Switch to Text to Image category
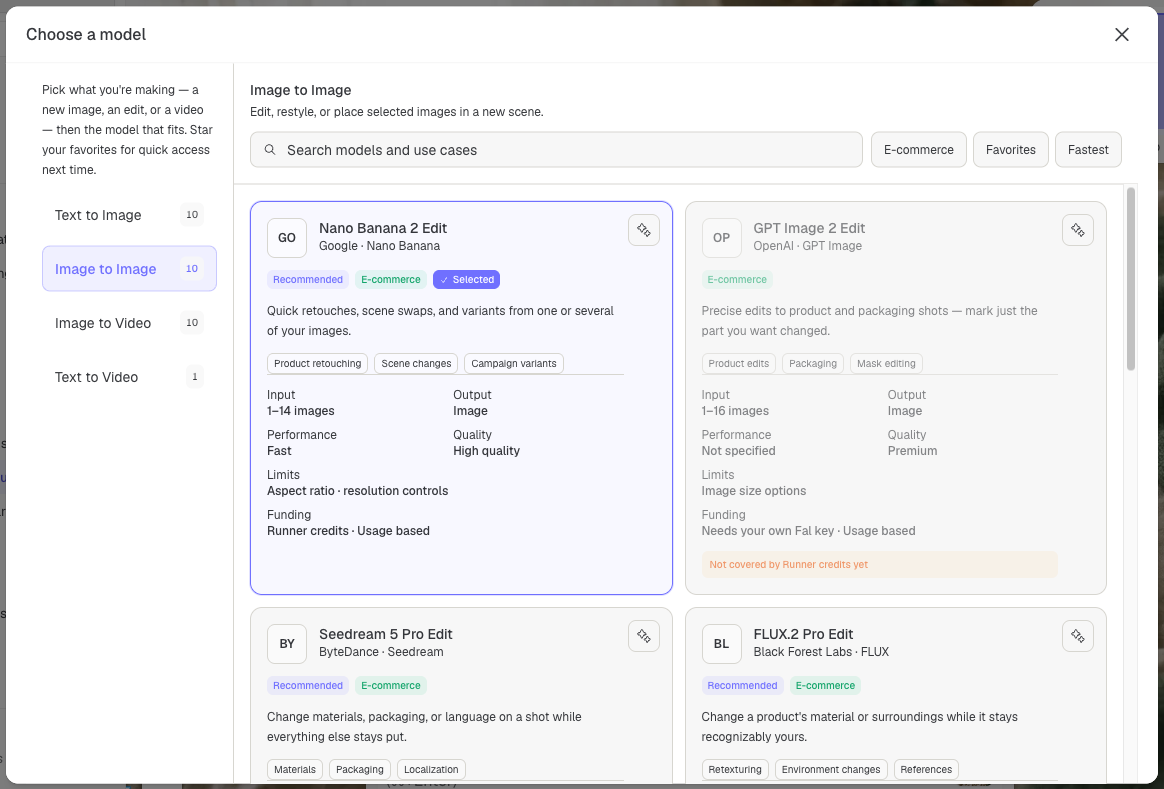 tap(129, 215)
